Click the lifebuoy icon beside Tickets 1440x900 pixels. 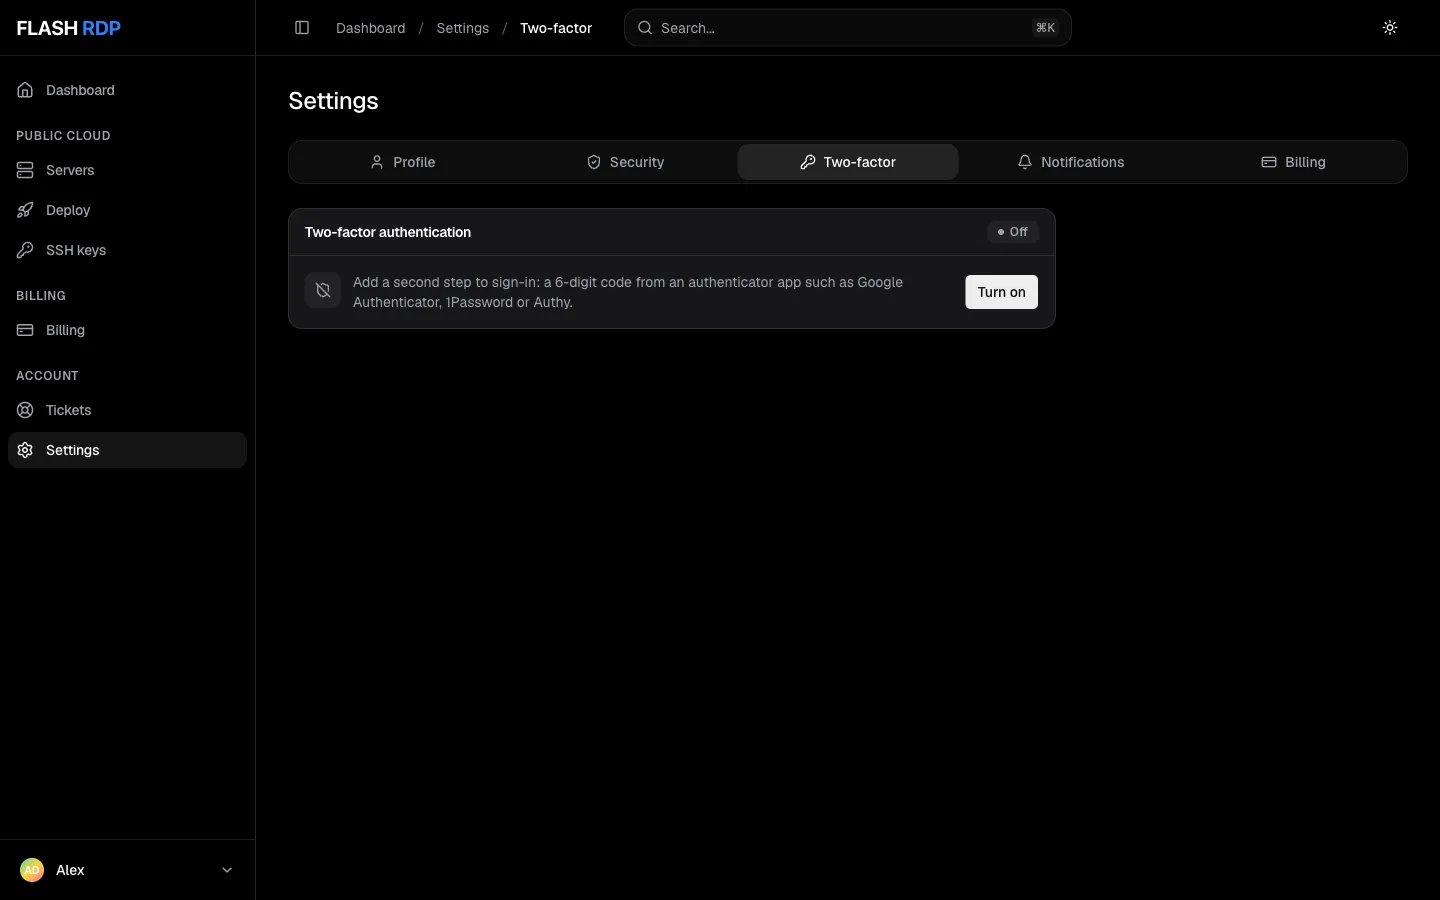pos(25,410)
